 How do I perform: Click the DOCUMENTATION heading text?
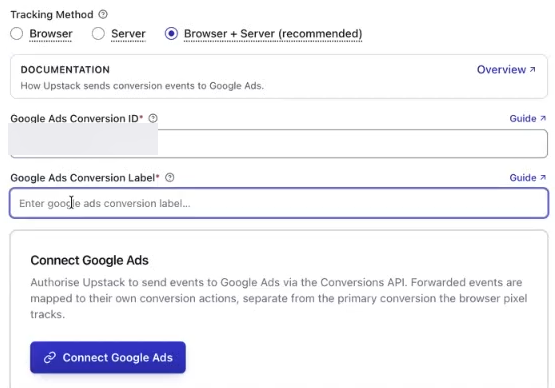tap(65, 70)
